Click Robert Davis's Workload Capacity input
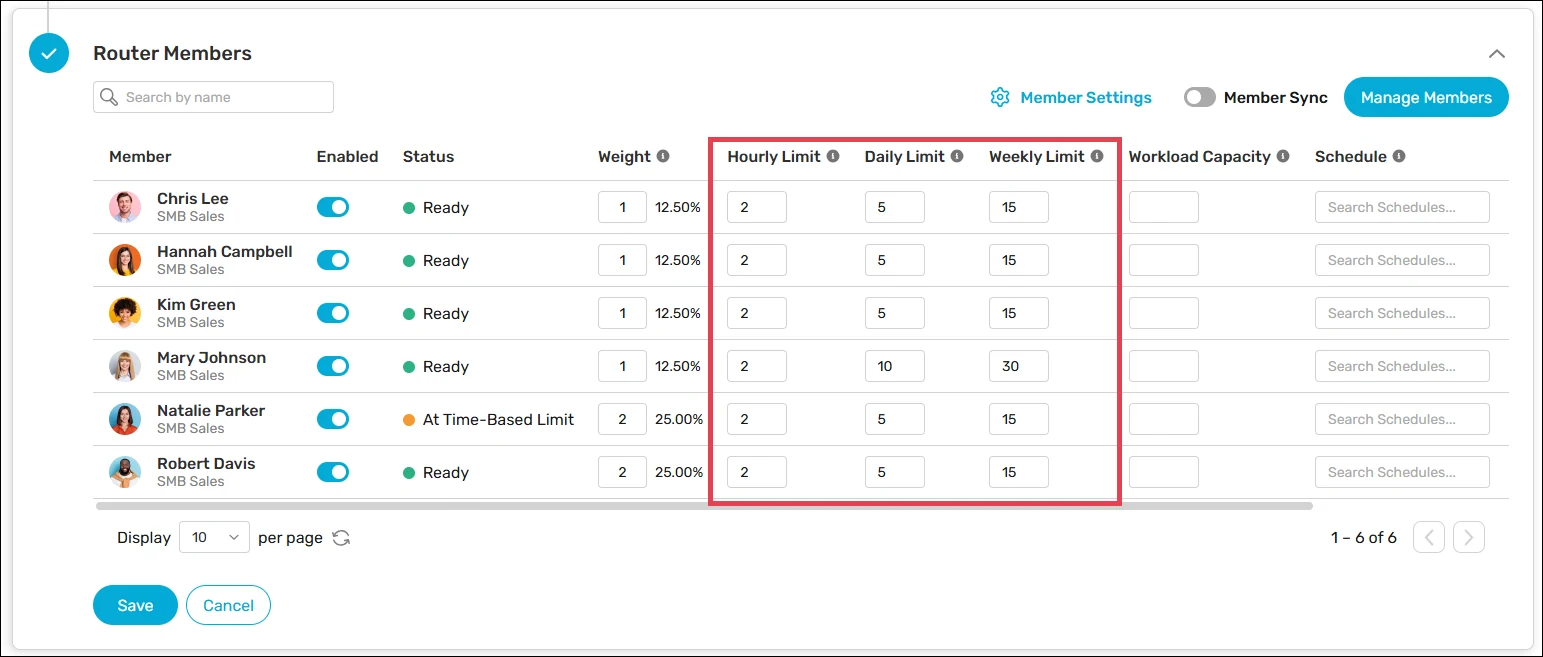Viewport: 1543px width, 657px height. pos(1164,472)
